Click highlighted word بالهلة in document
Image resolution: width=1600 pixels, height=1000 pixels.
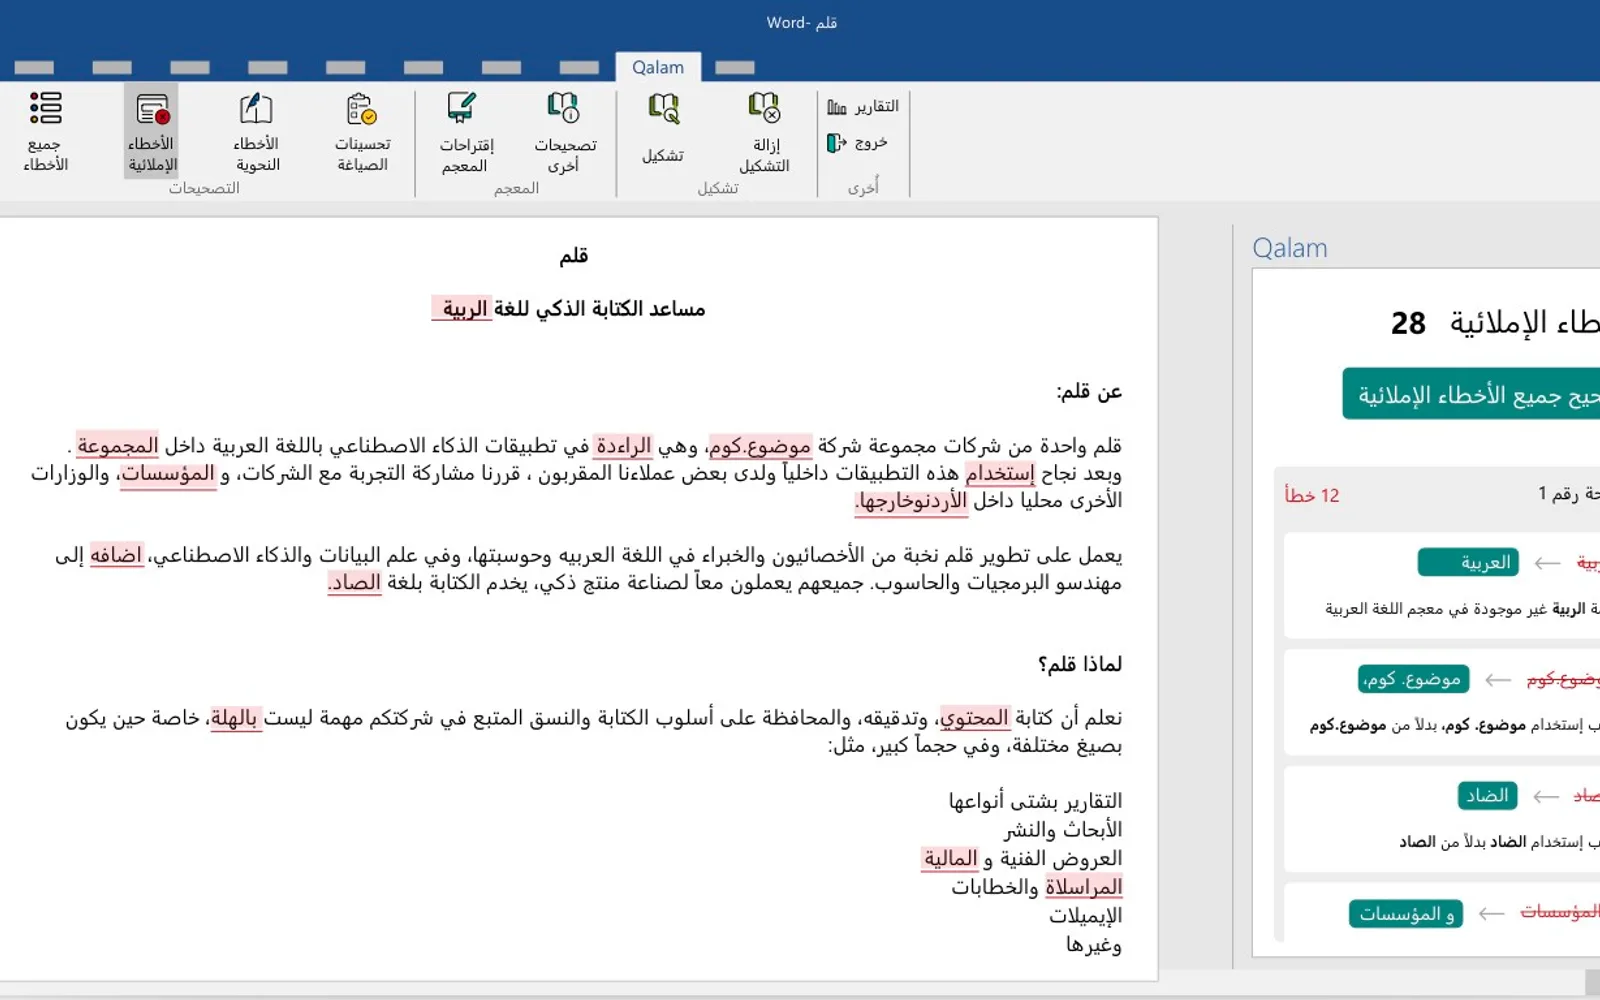(235, 718)
